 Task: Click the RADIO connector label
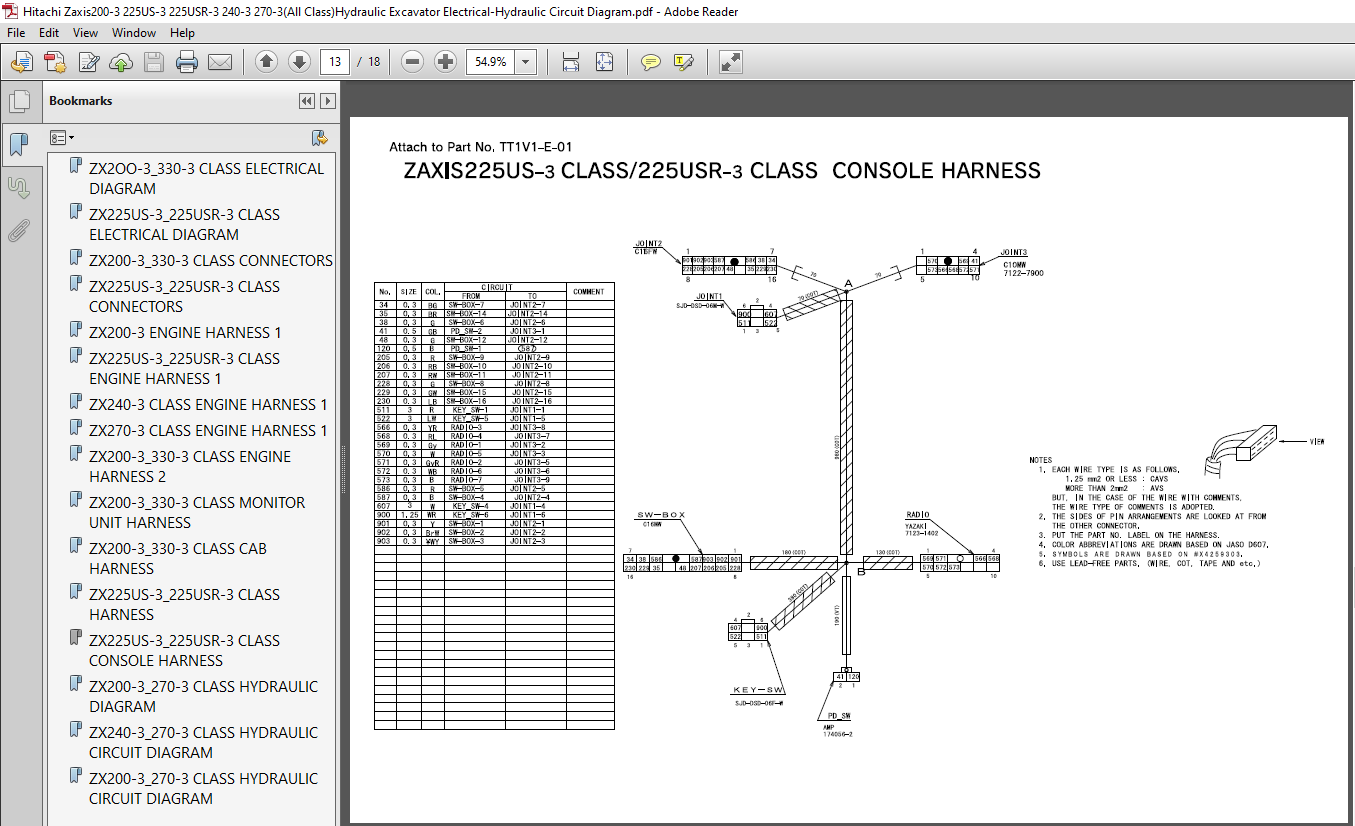click(x=917, y=514)
